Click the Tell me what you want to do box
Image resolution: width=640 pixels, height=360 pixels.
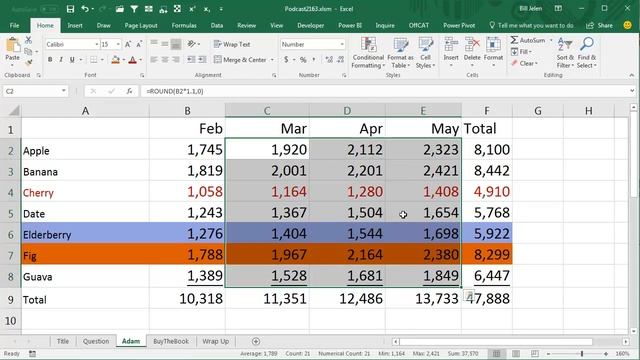[x=531, y=25]
